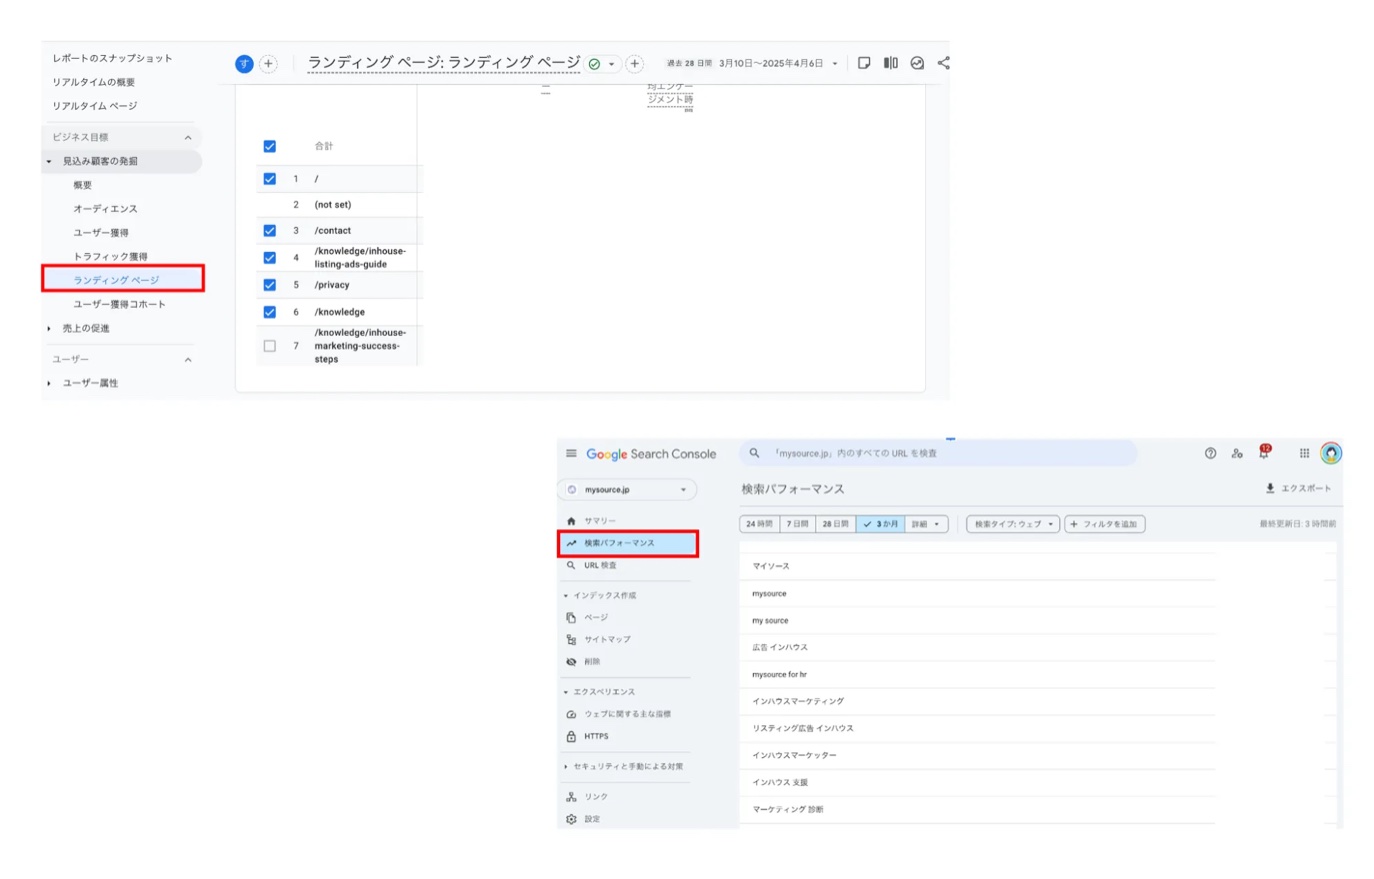Uncheck row 1 "/" checkbox
The image size is (1374, 879).
click(x=270, y=179)
